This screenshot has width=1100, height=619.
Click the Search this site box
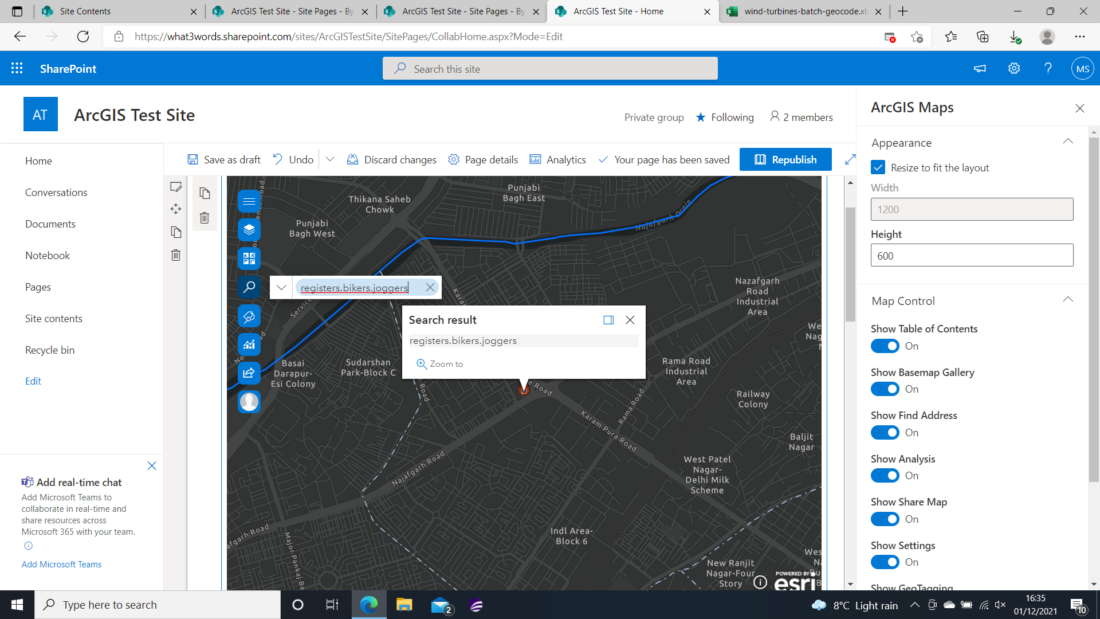(x=550, y=69)
